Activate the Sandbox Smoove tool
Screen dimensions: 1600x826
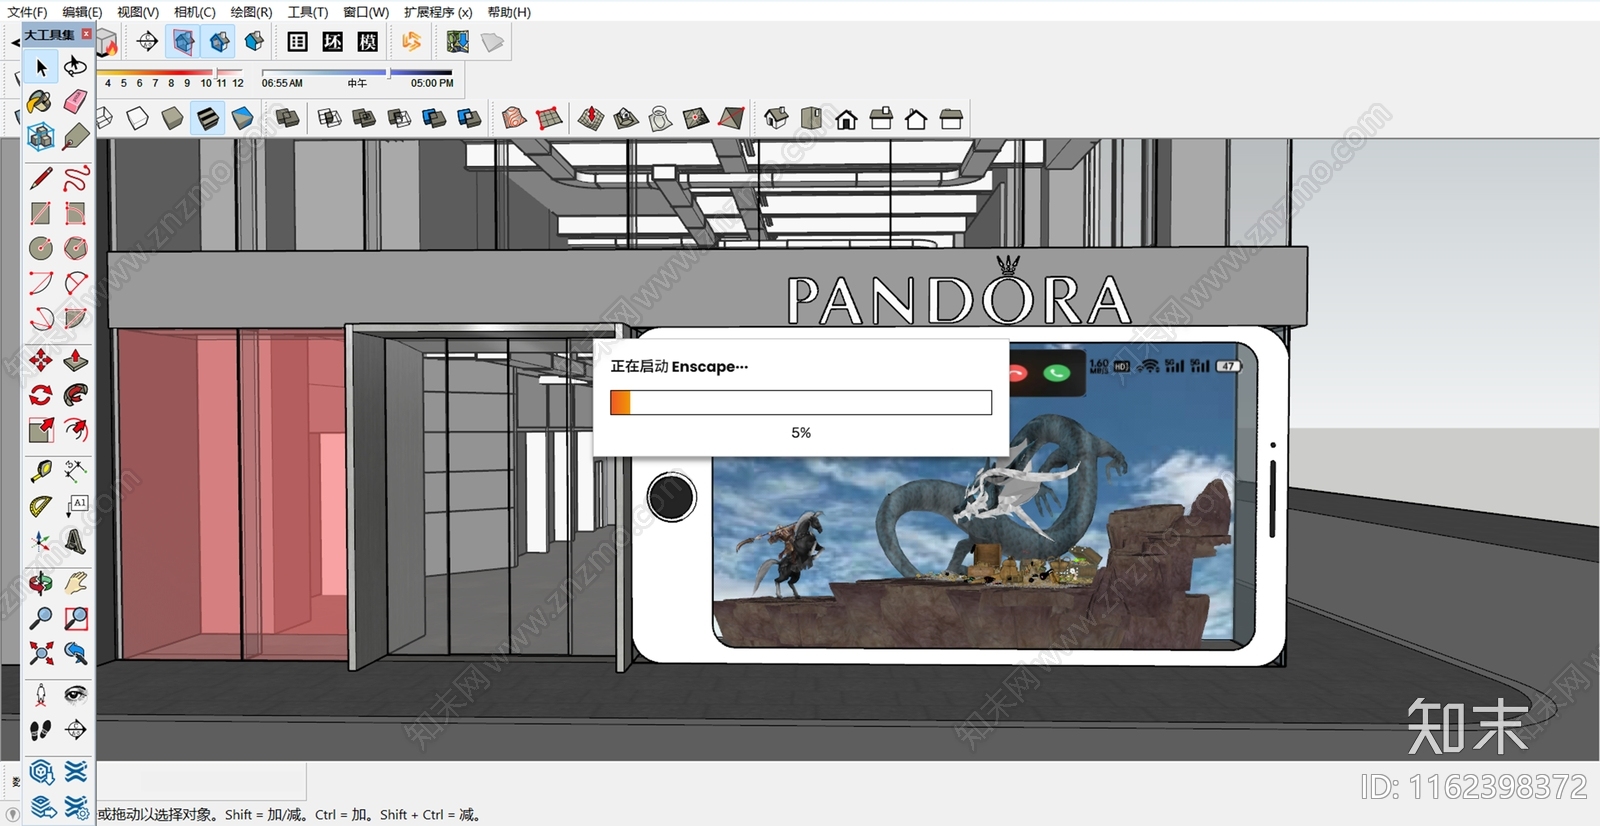point(591,119)
